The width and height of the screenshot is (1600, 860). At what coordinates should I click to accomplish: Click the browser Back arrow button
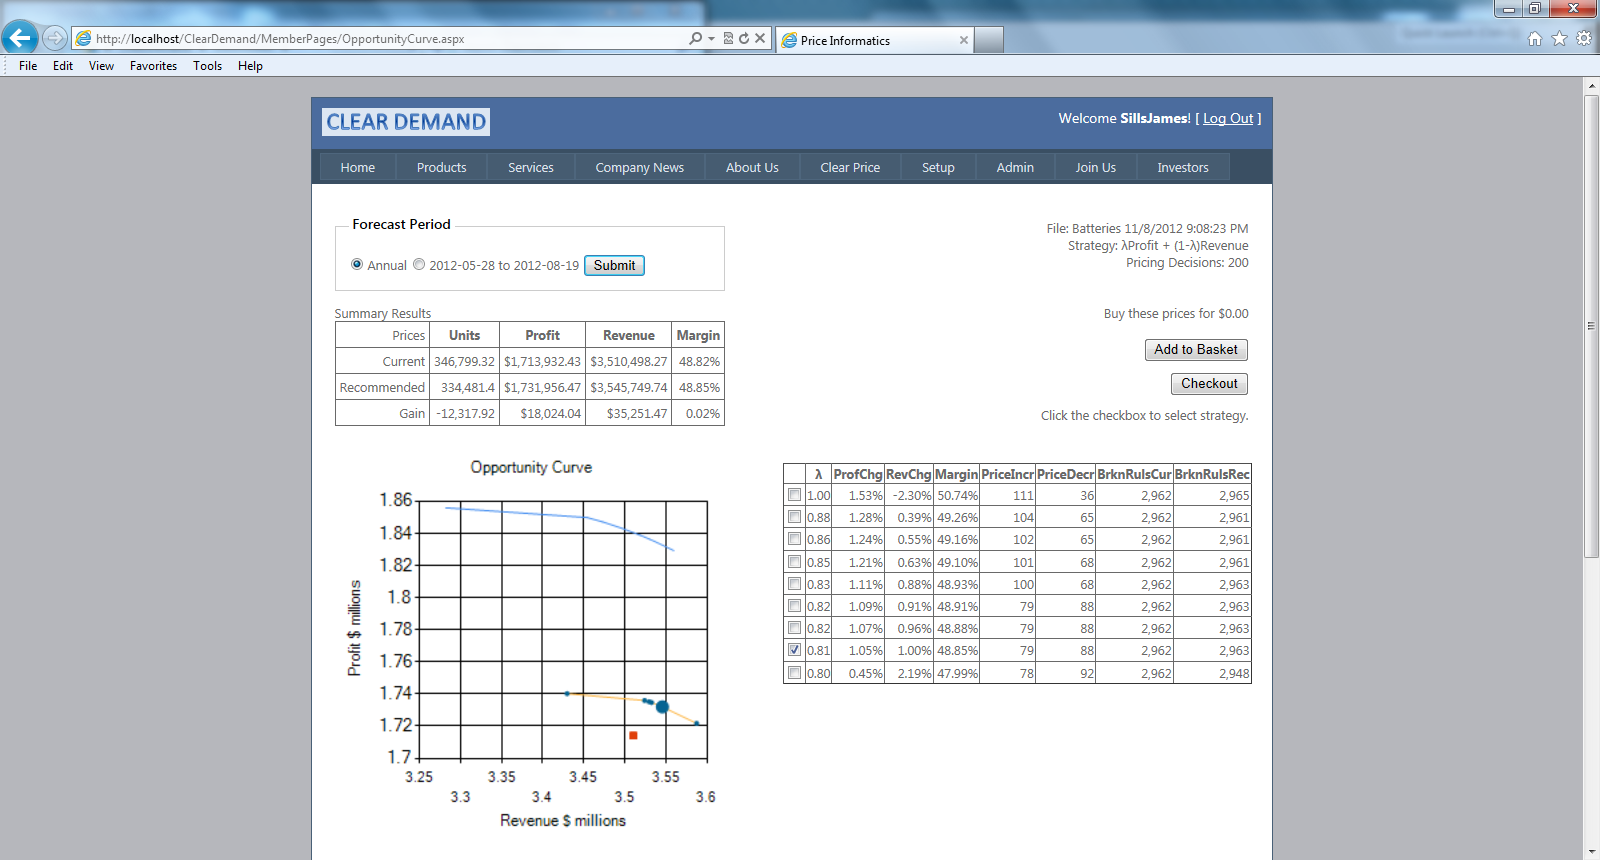click(20, 38)
